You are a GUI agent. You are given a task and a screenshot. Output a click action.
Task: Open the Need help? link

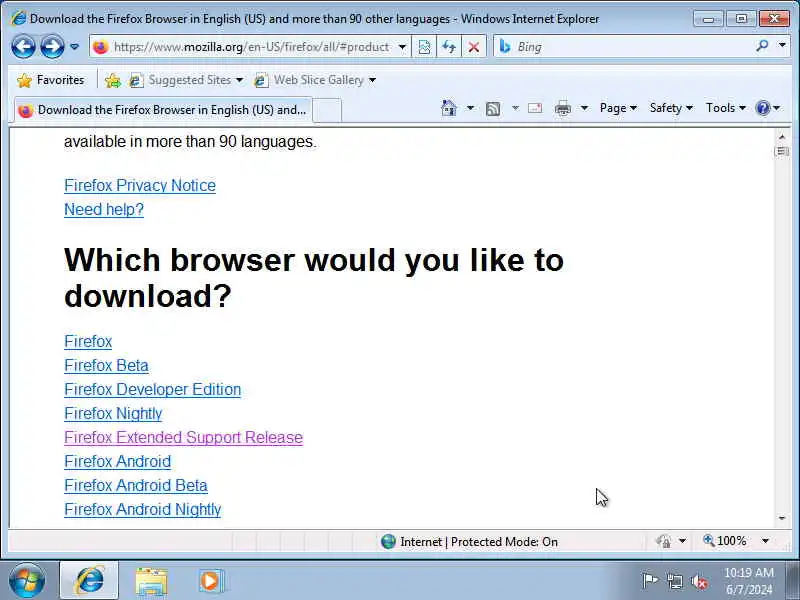coord(104,210)
